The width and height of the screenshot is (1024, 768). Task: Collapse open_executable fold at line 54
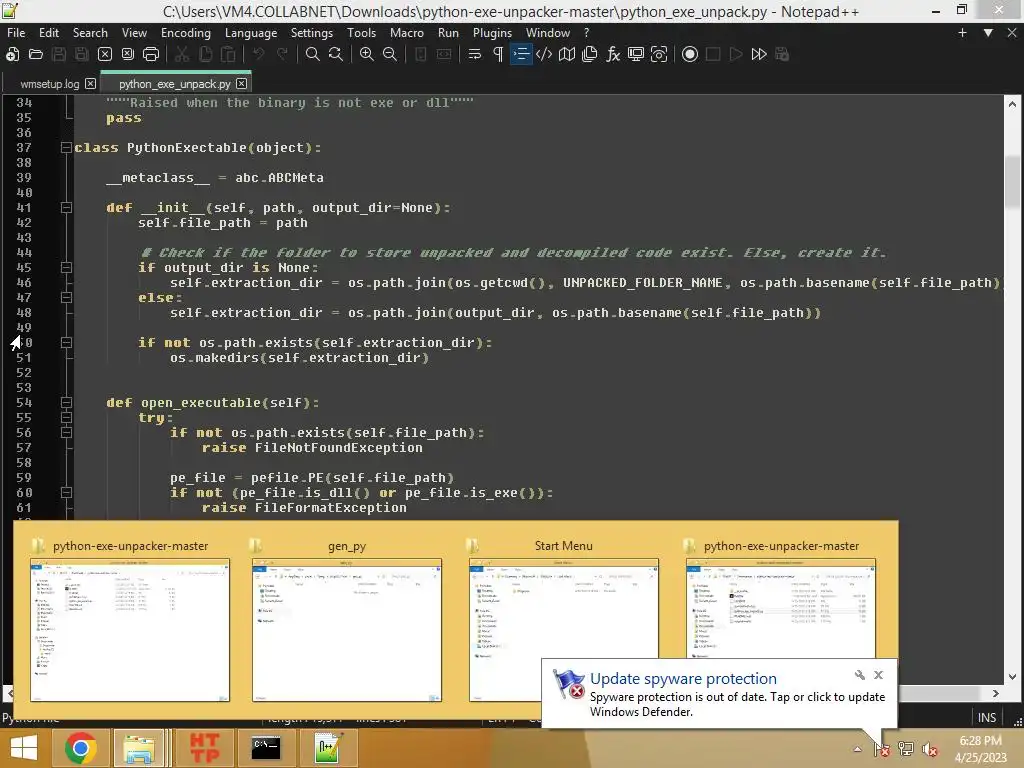(66, 403)
